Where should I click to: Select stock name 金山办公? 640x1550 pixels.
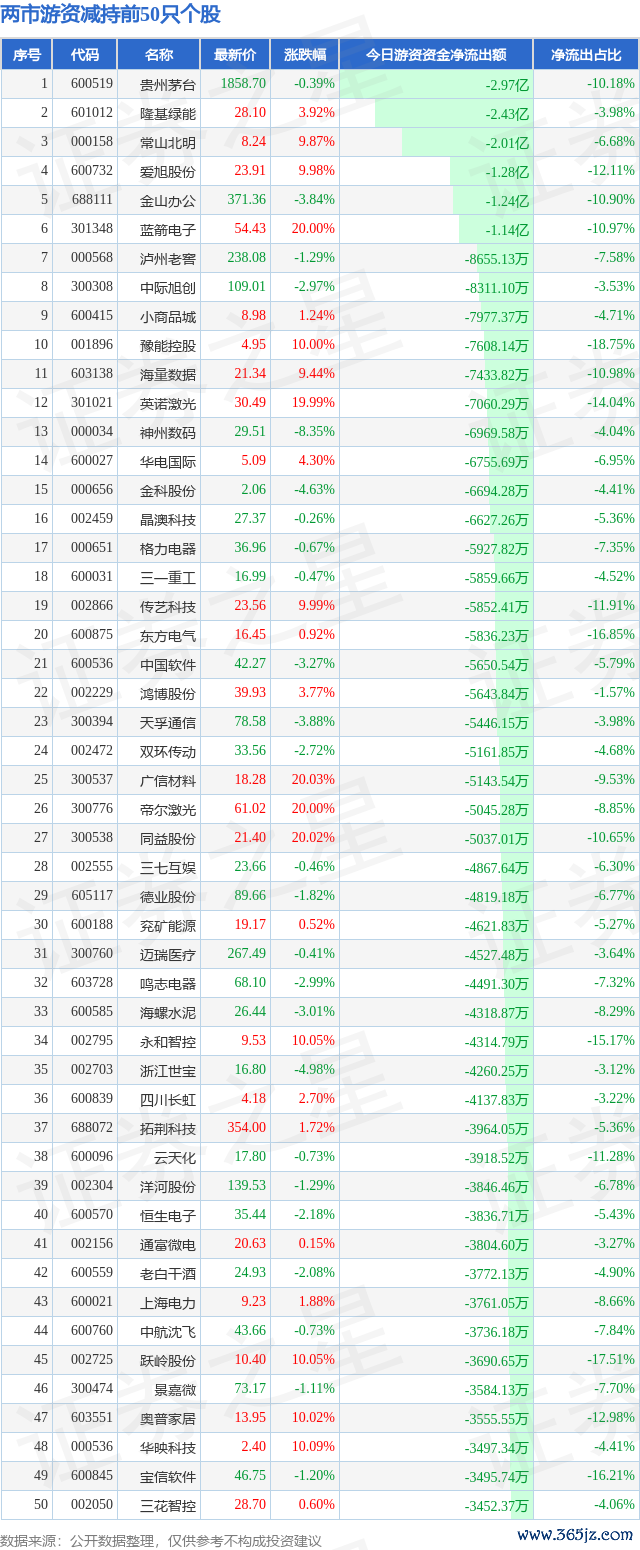coord(168,200)
